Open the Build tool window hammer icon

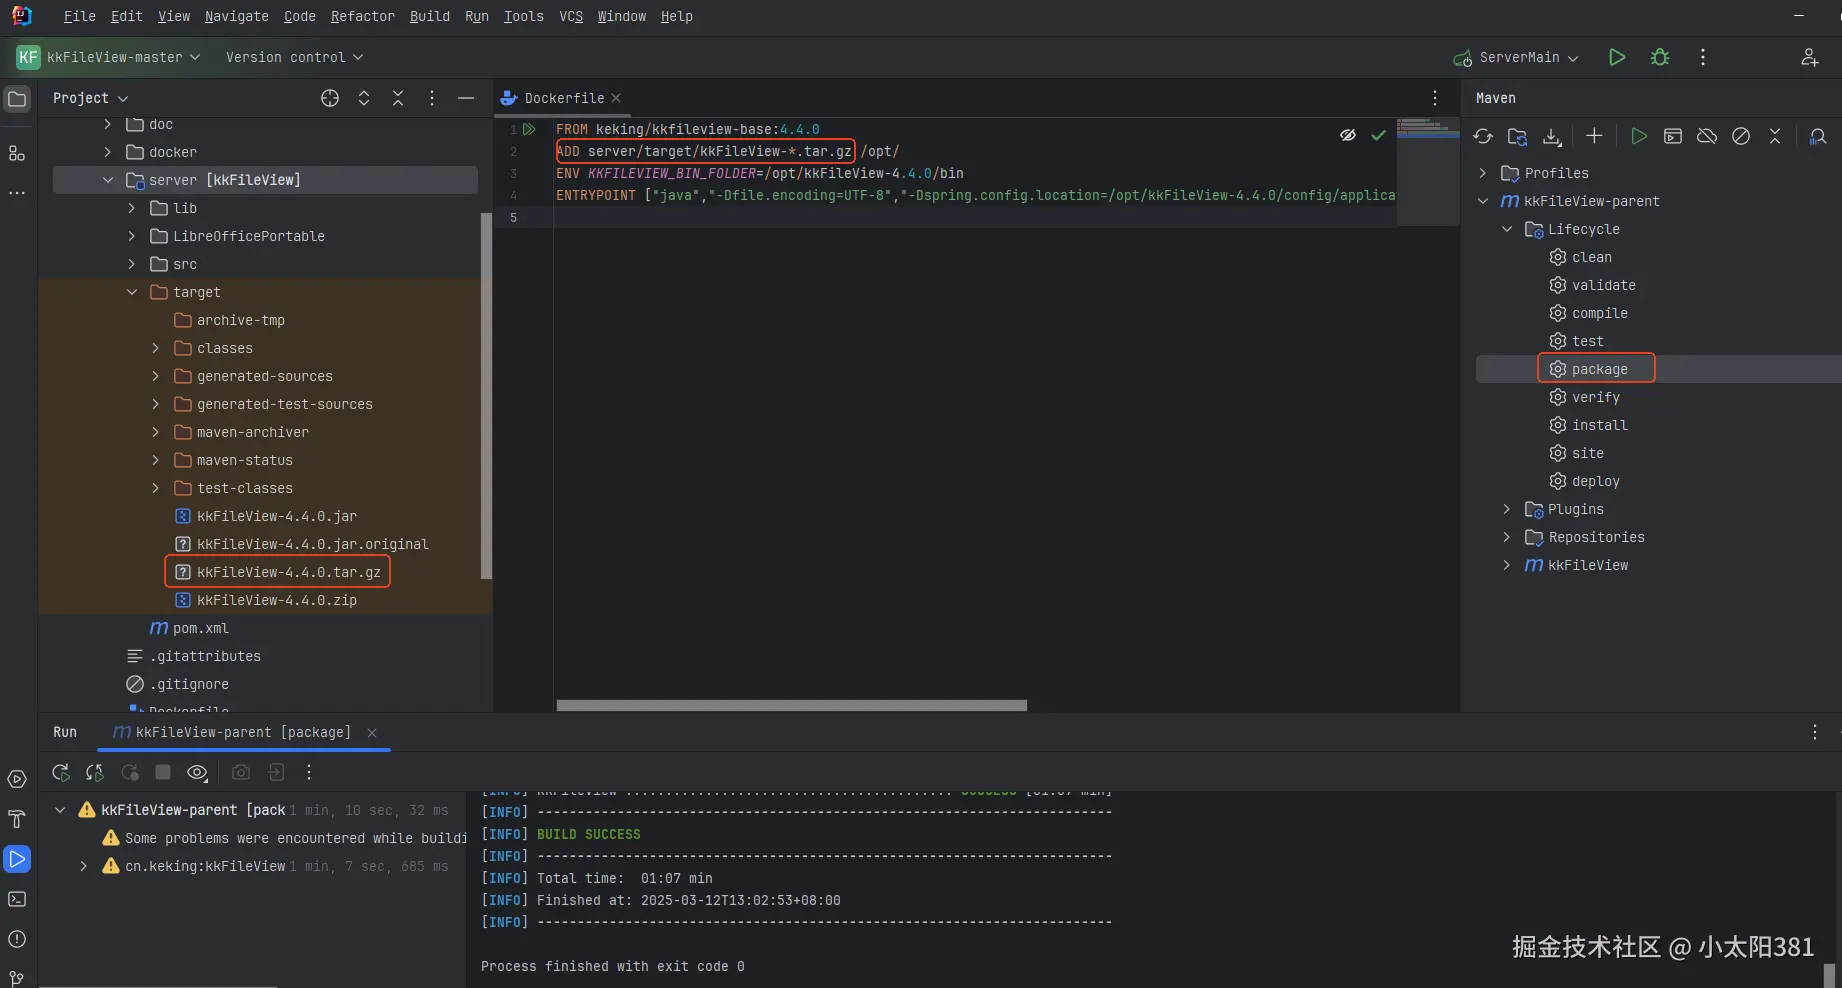(x=17, y=819)
